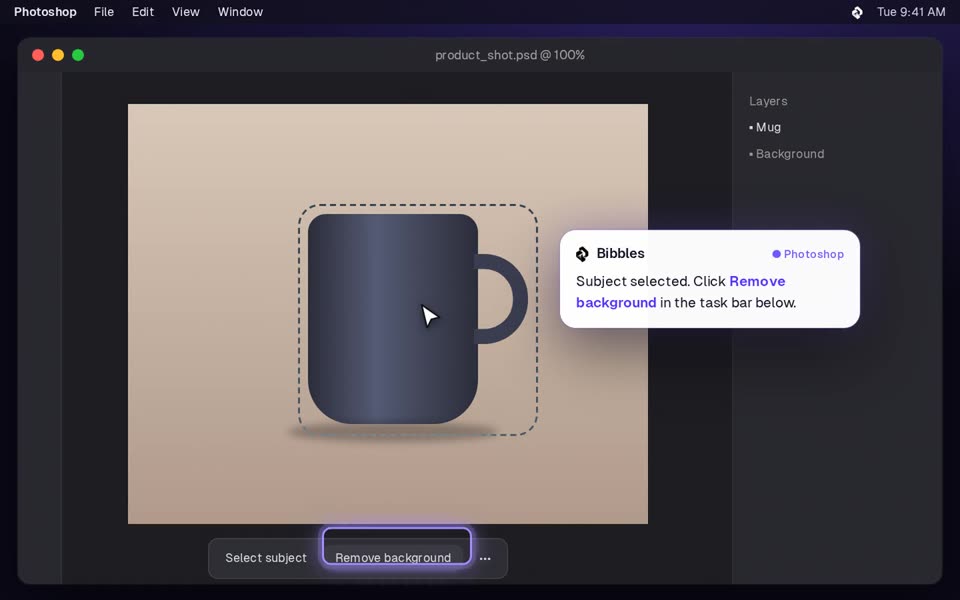Click the Remove background button
Viewport: 960px width, 600px height.
(393, 557)
